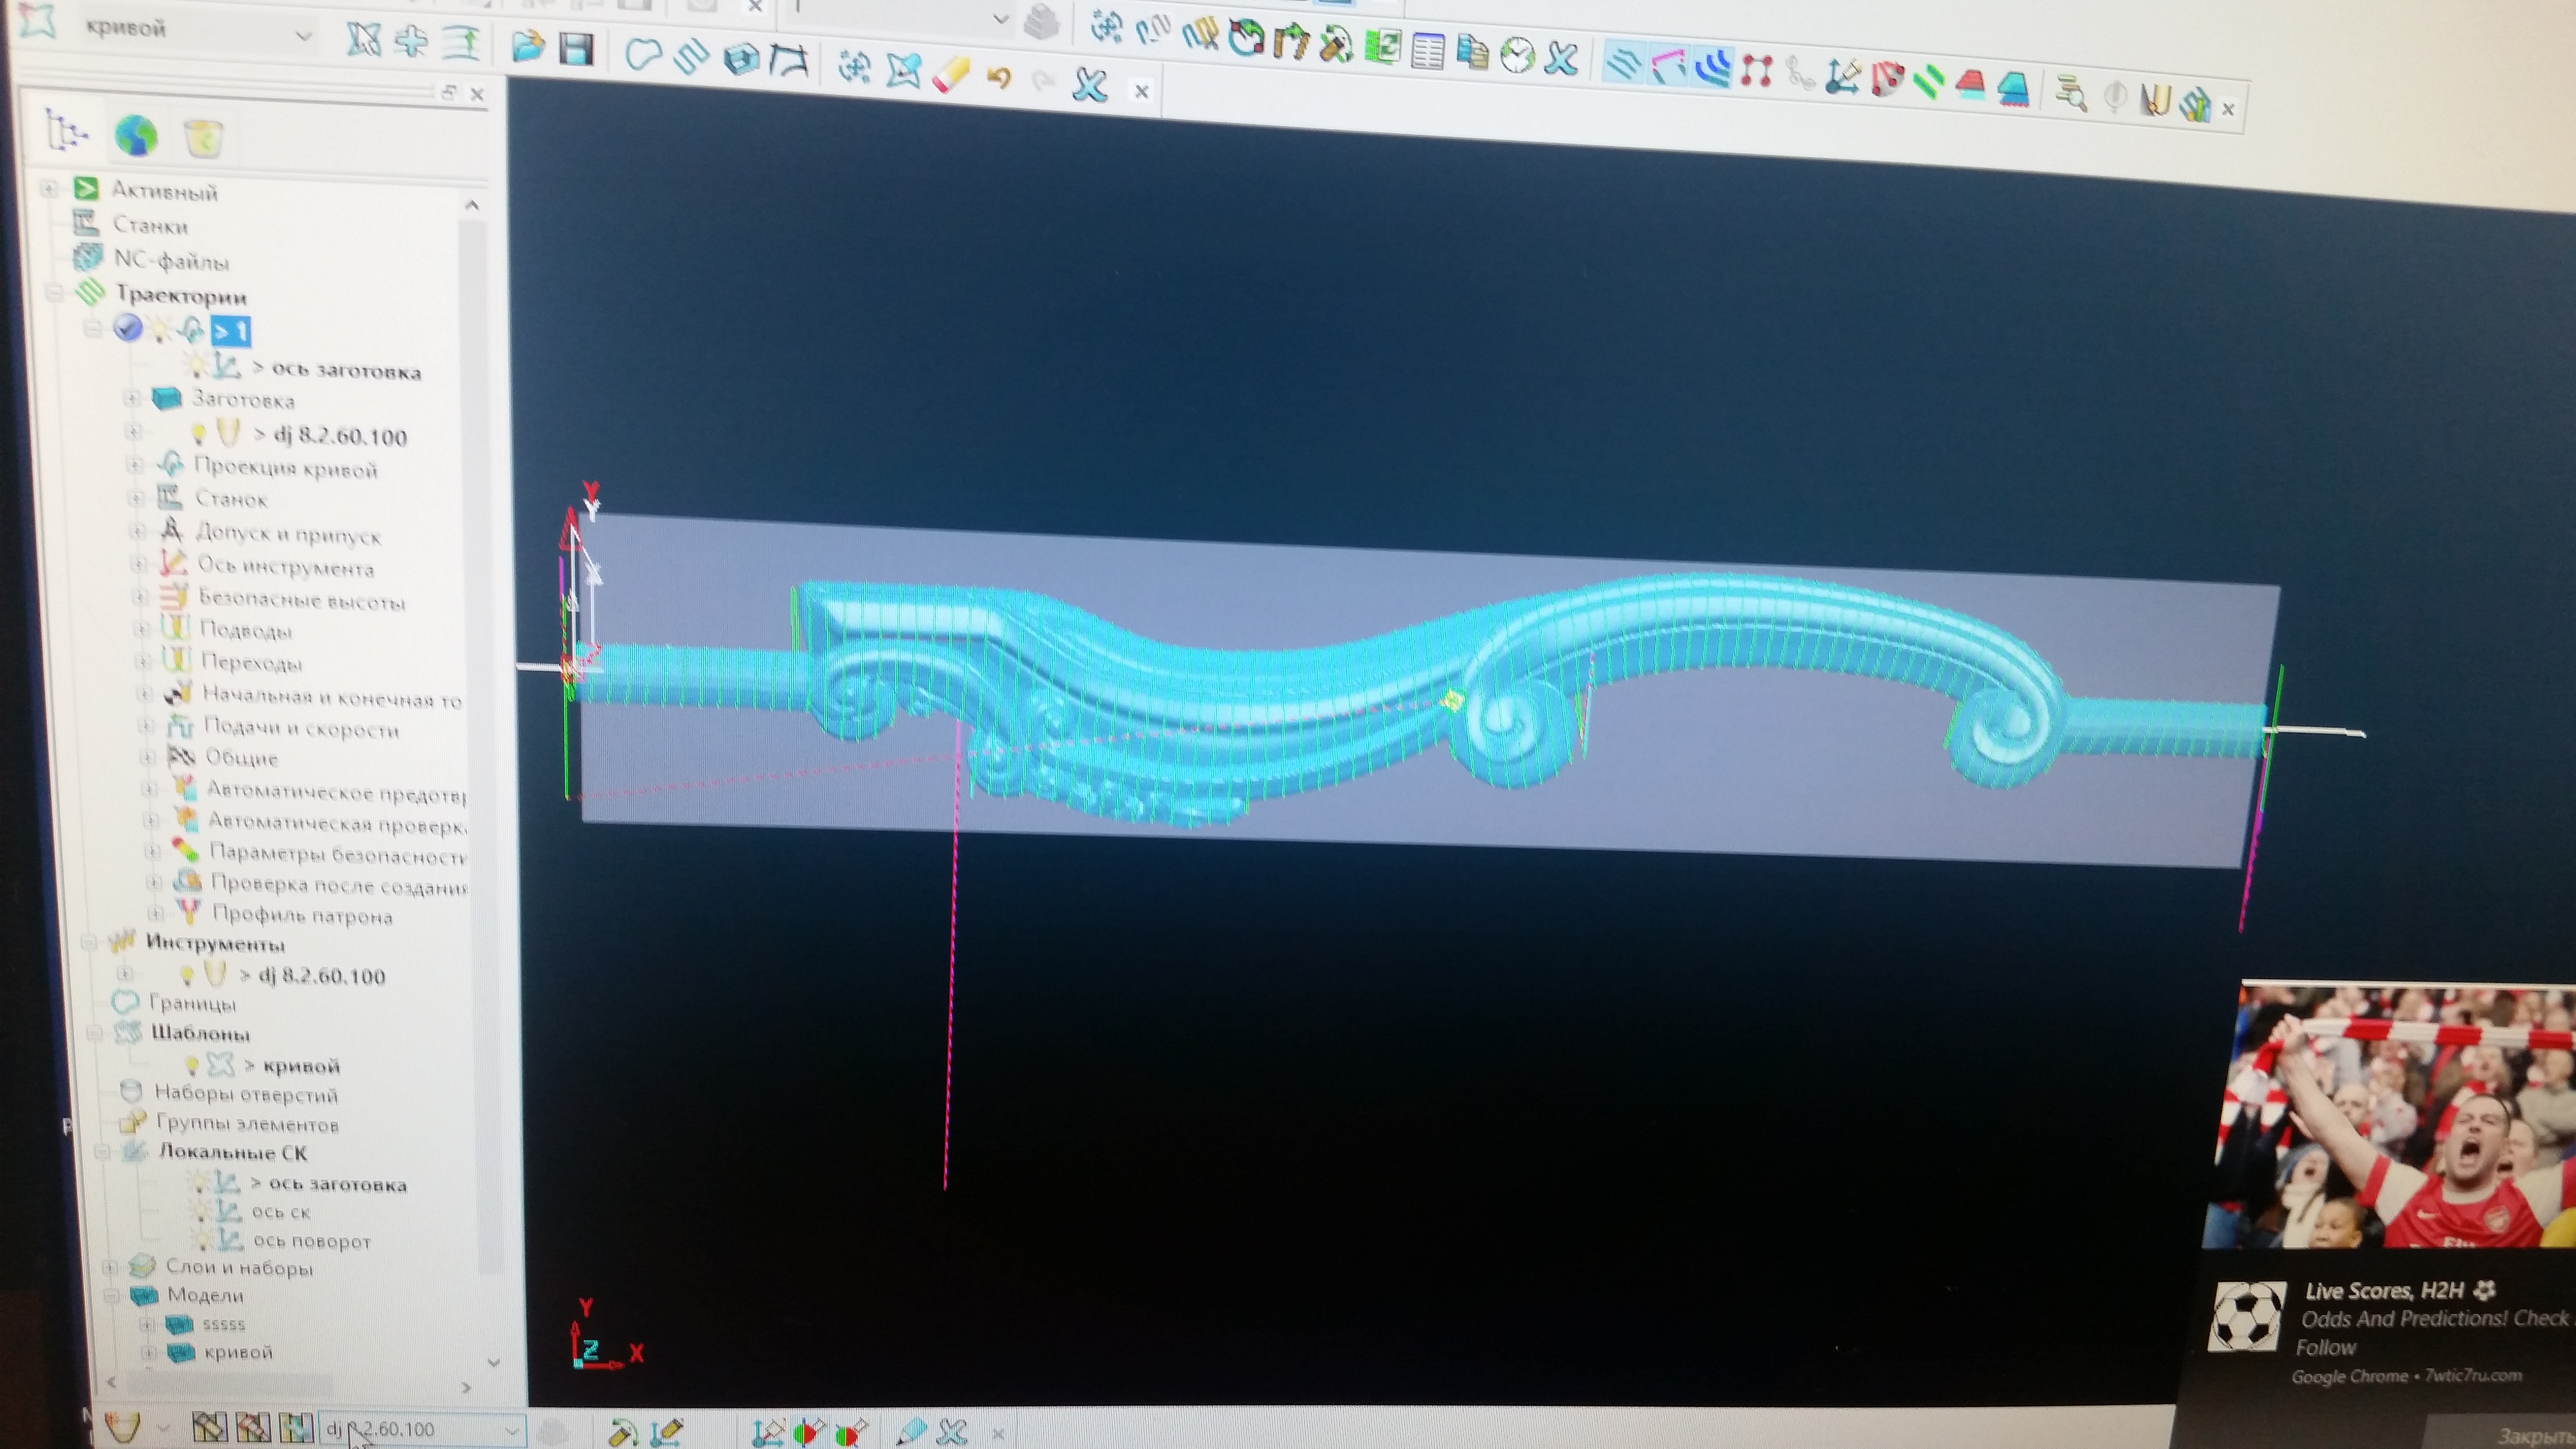Click the save (floppy disk) toolbar icon
2576x1449 pixels.
pos(576,48)
